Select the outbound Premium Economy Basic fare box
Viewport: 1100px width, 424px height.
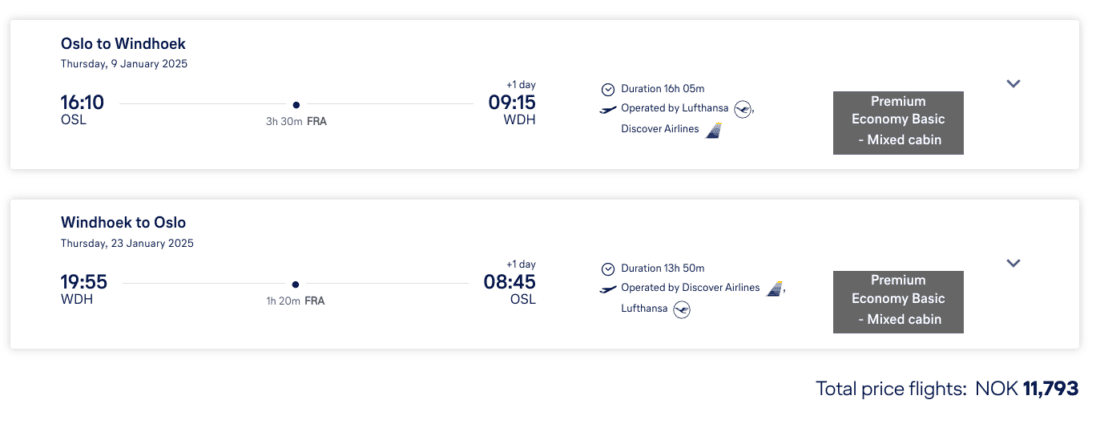coord(898,123)
